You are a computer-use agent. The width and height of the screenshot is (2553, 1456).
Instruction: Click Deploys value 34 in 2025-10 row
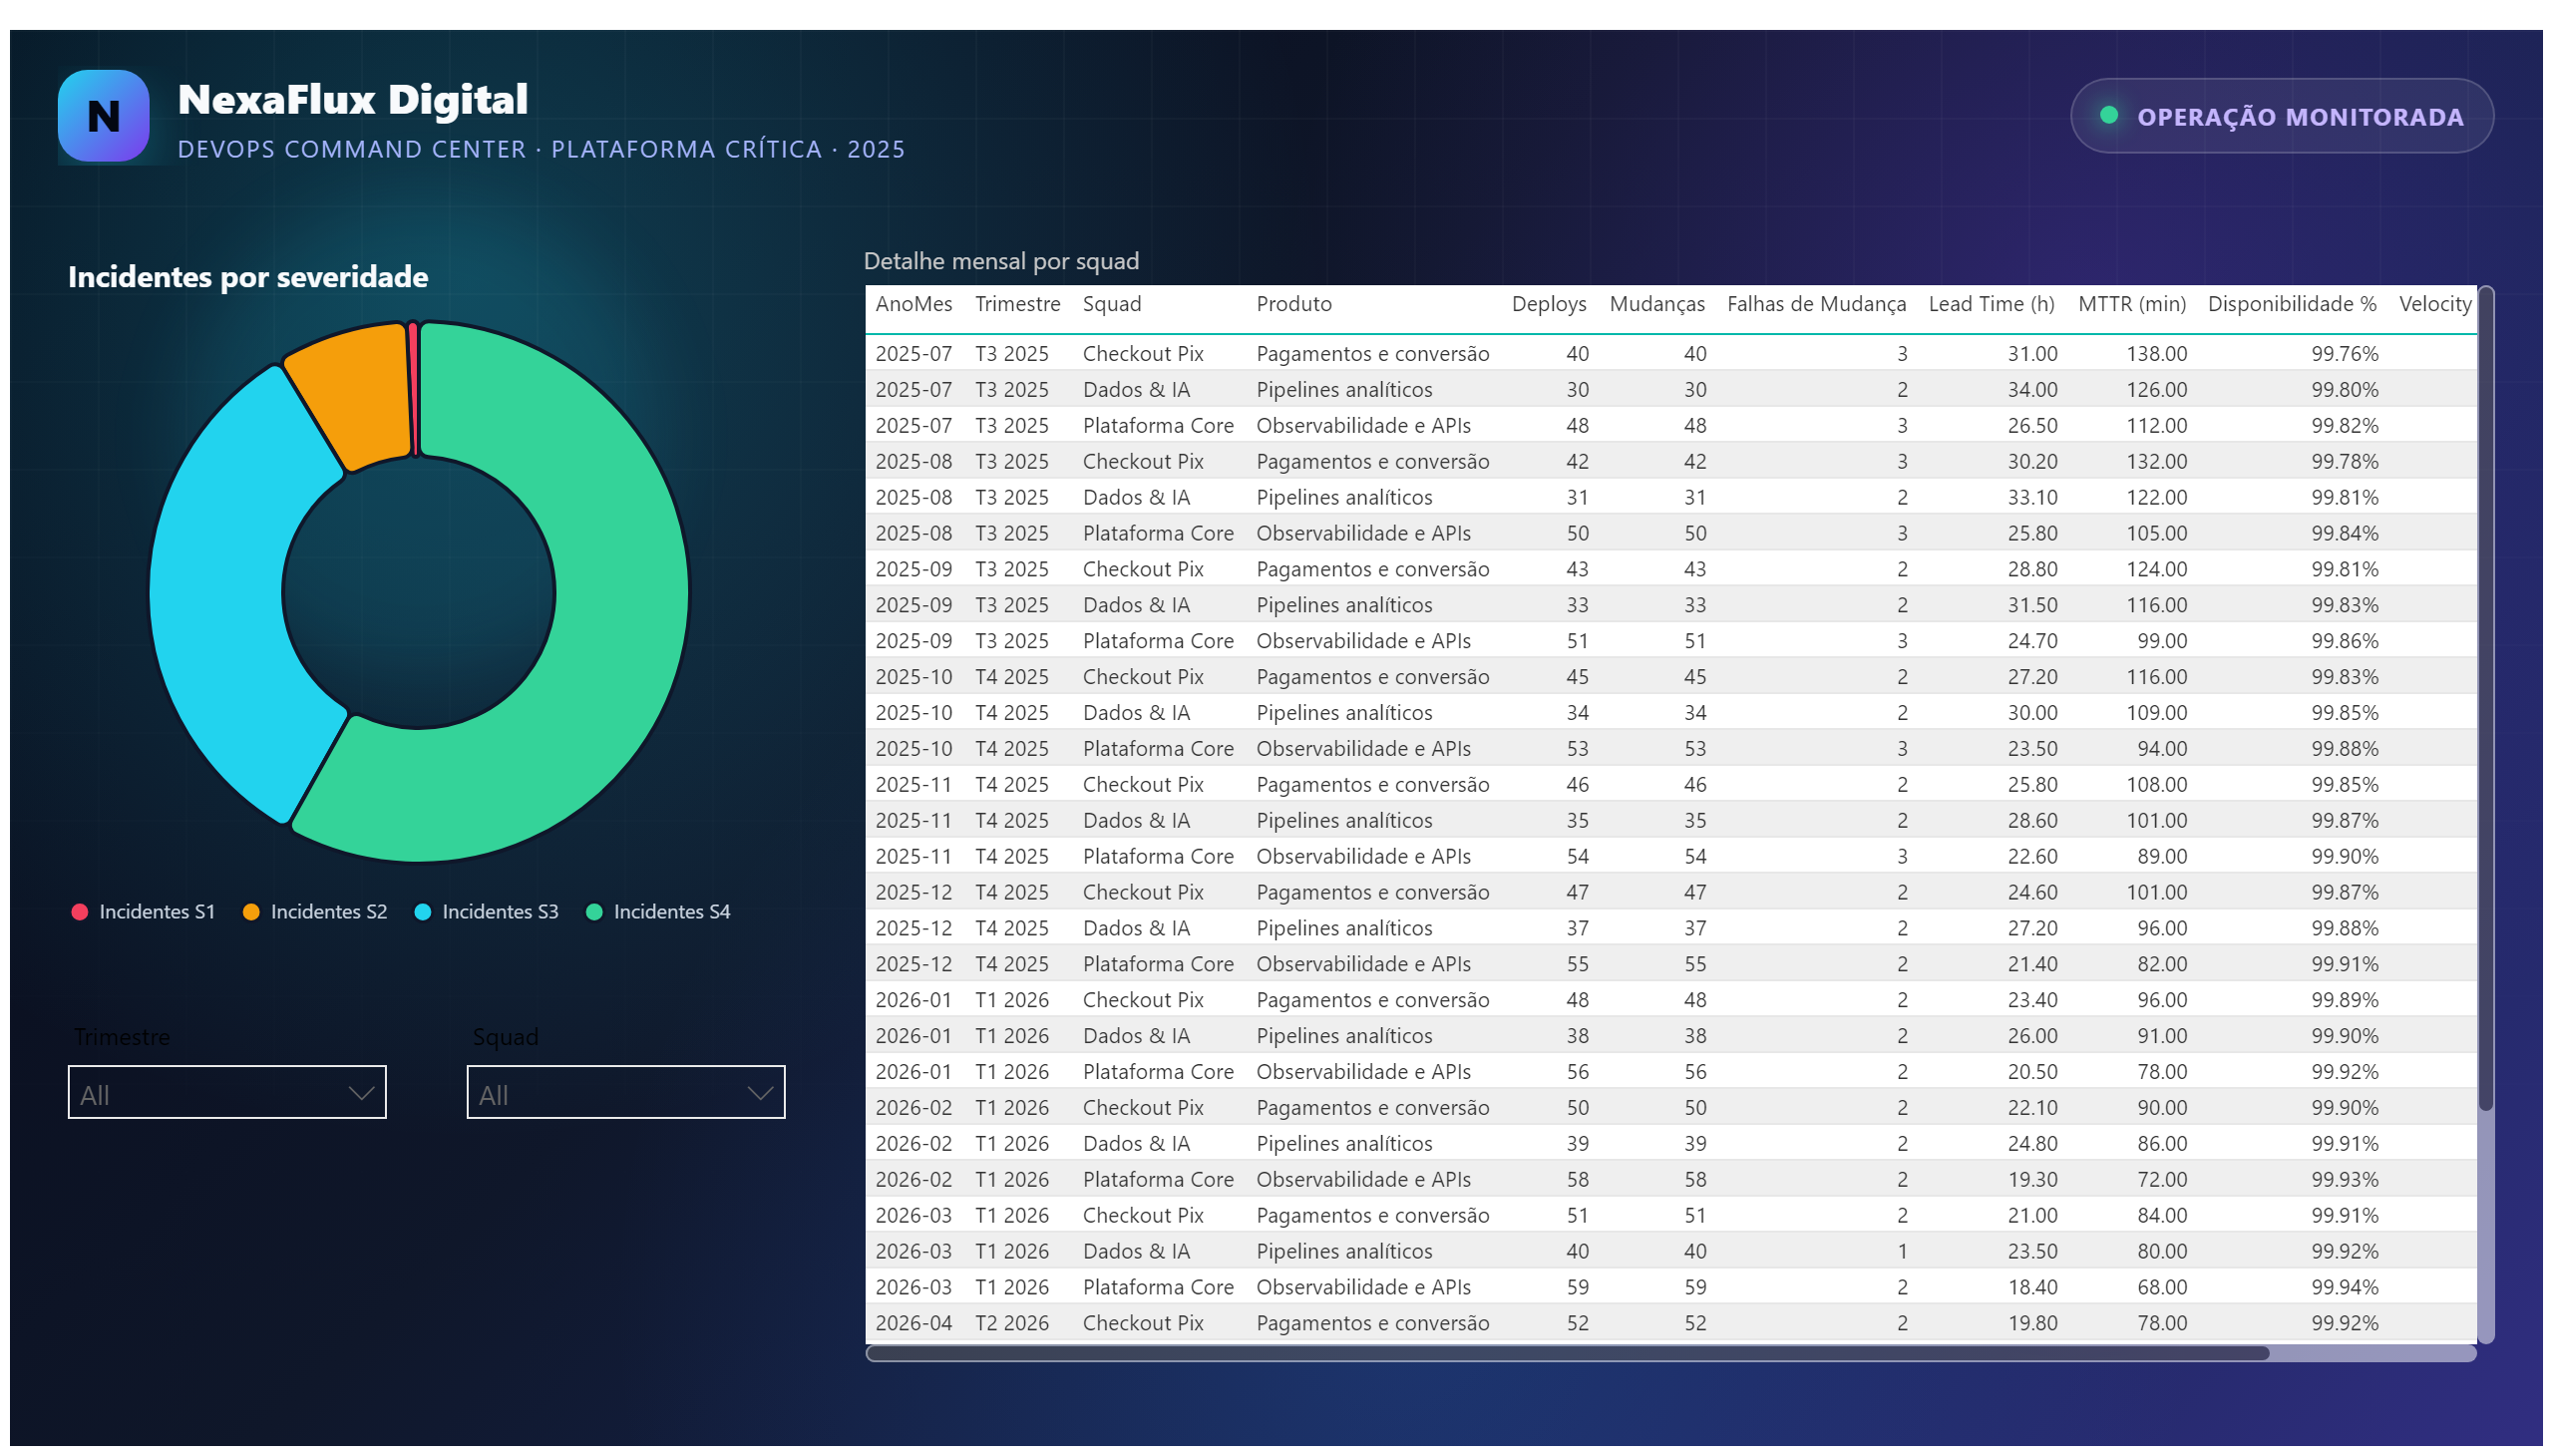point(1577,713)
